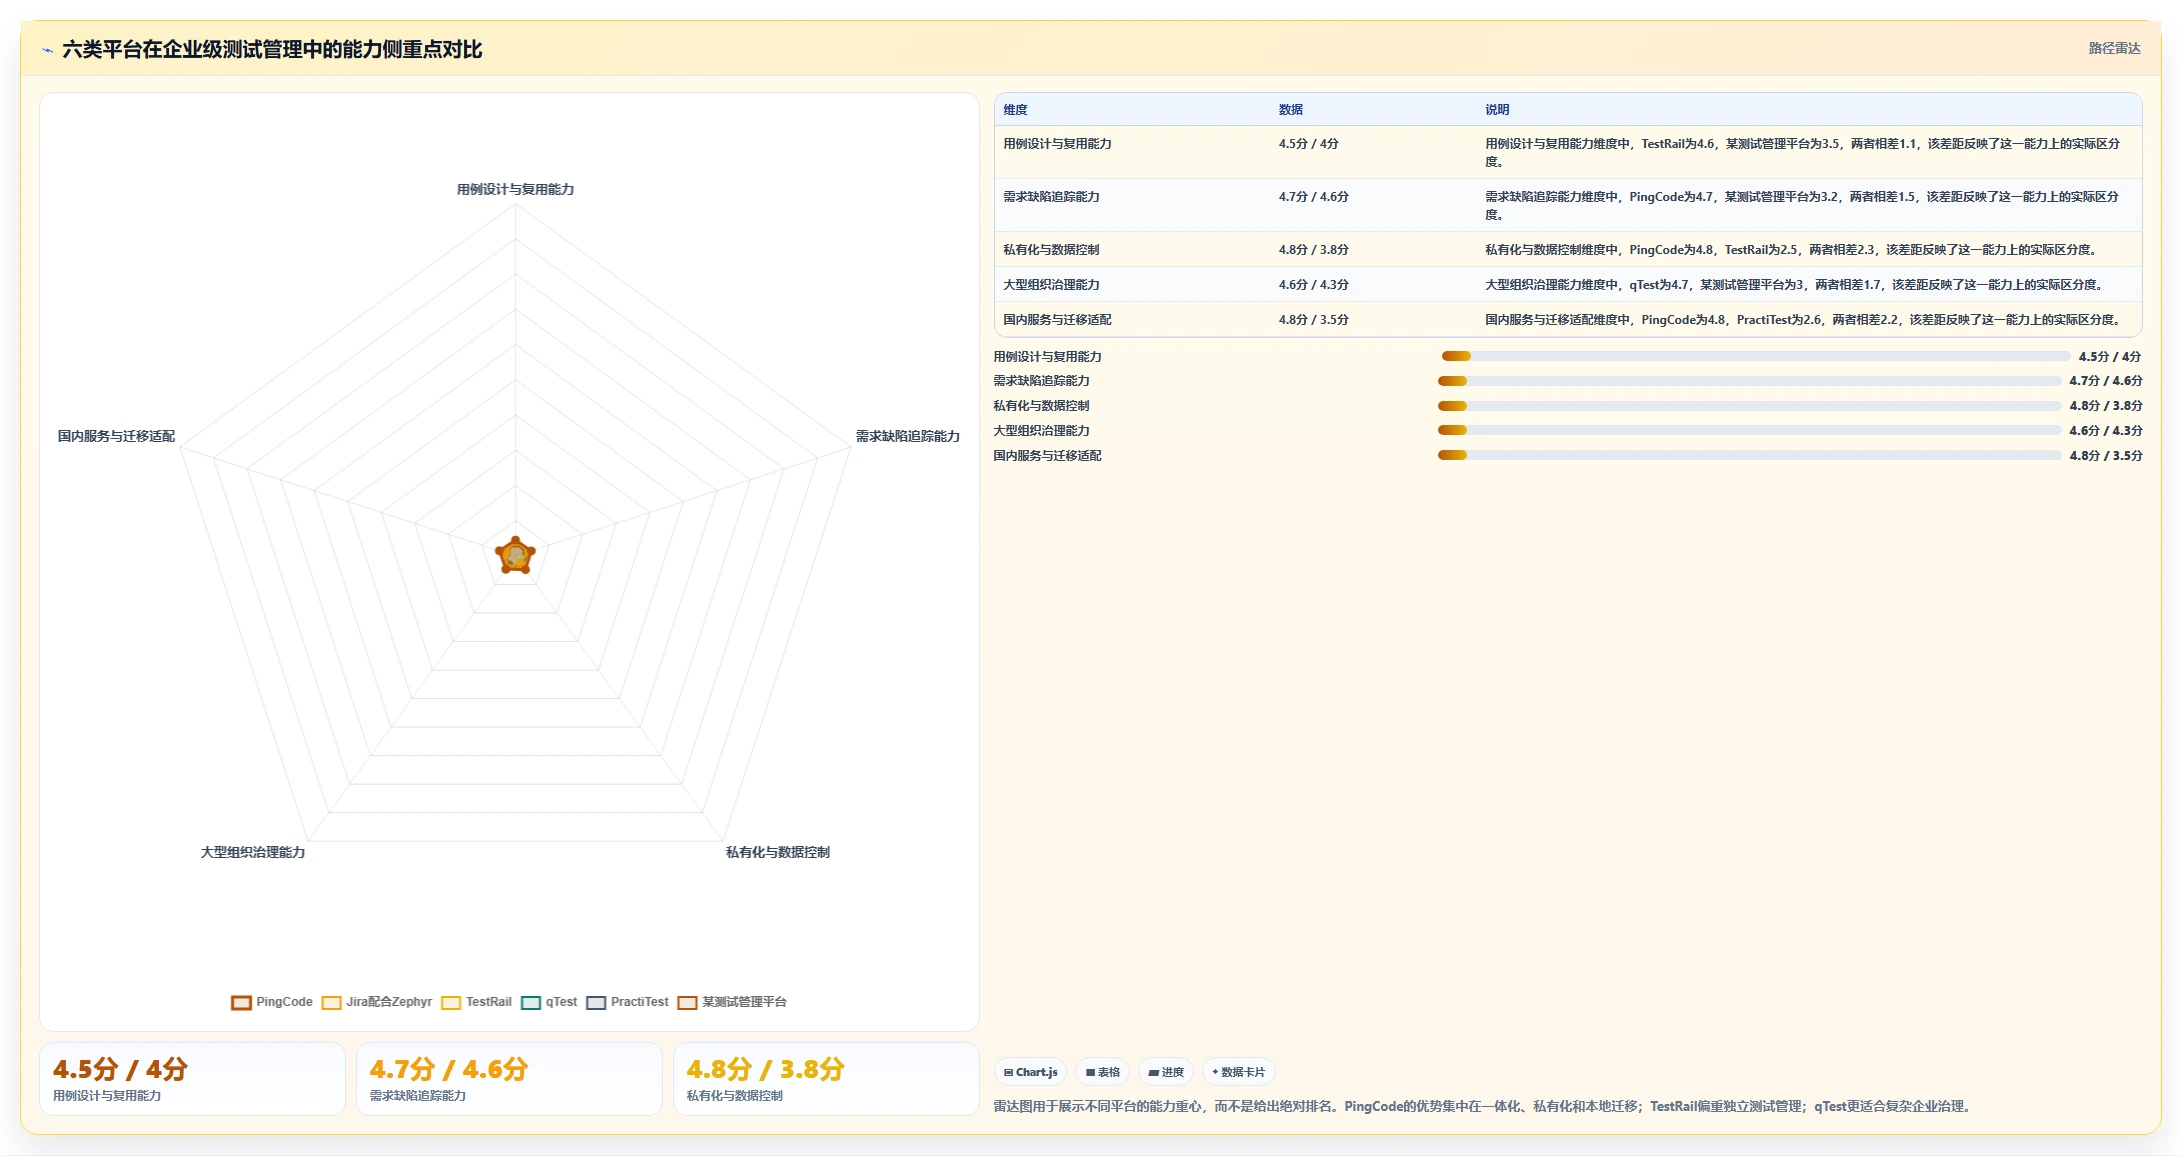Click progress bar for 私有化与数据控制
This screenshot has height=1156, width=2182.
(x=1750, y=406)
